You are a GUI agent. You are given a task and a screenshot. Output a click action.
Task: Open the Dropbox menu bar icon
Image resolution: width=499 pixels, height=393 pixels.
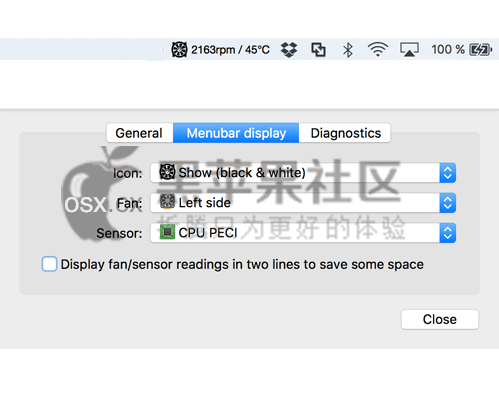coord(289,50)
